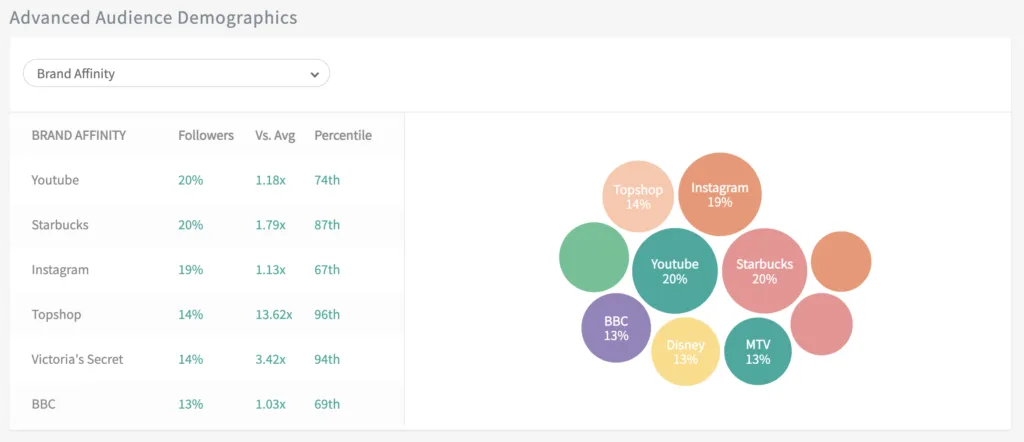This screenshot has width=1024, height=442.
Task: Click the 3.42x value for Victoria's Secret
Action: pyautogui.click(x=270, y=359)
